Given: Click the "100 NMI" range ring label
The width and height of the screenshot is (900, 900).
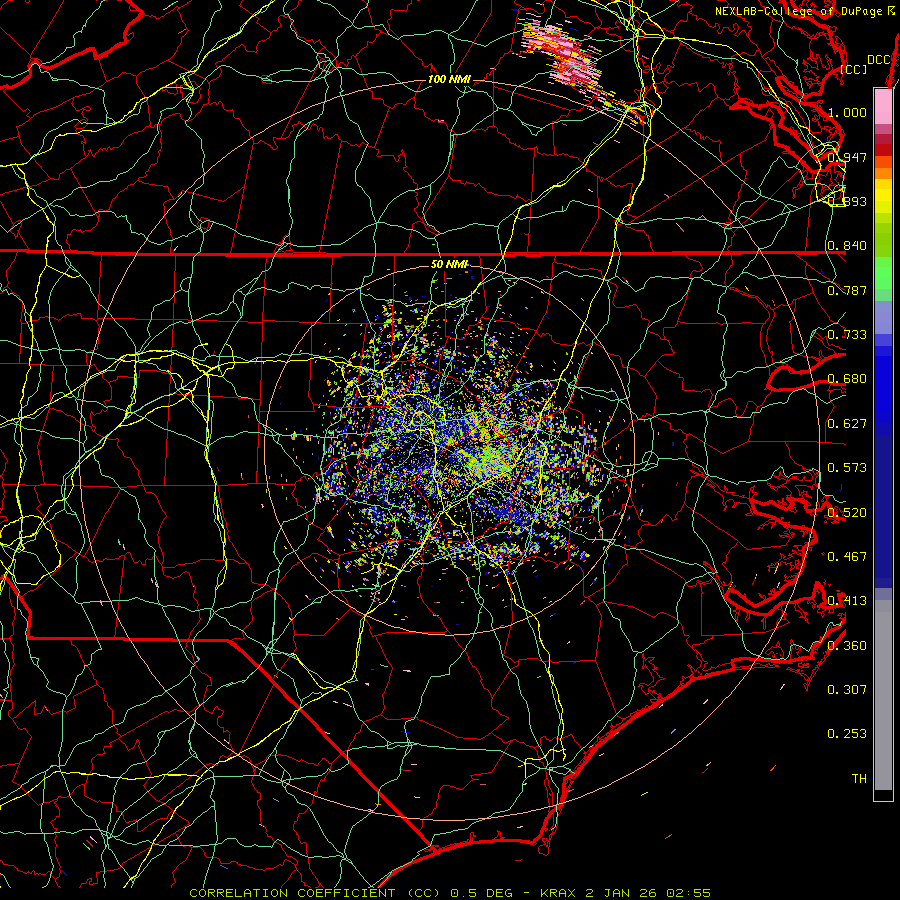Looking at the screenshot, I should [449, 79].
